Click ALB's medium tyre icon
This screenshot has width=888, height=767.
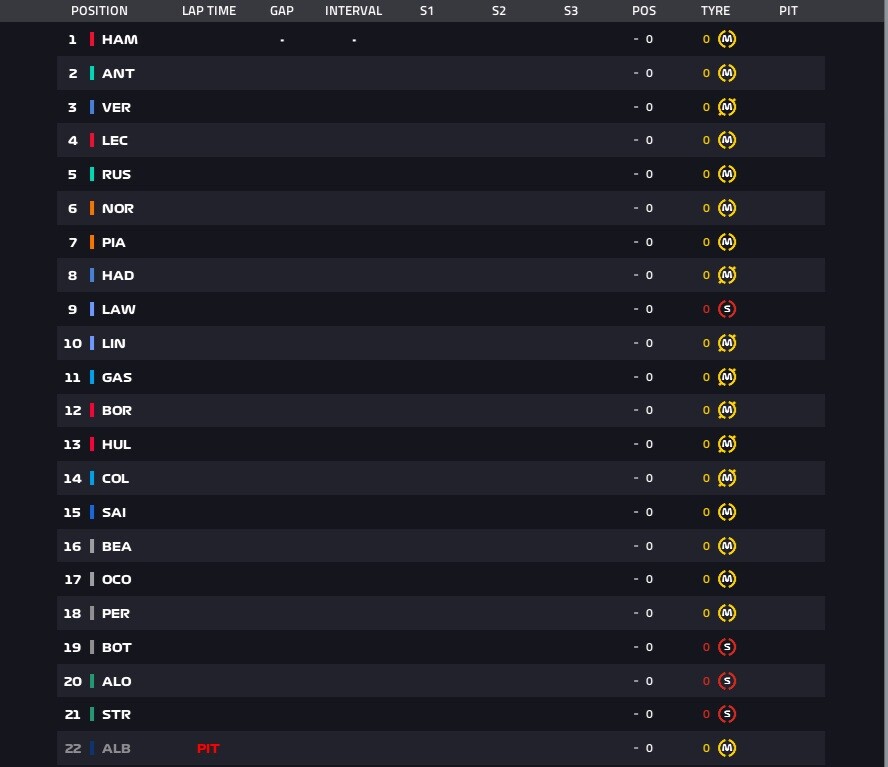coord(727,748)
